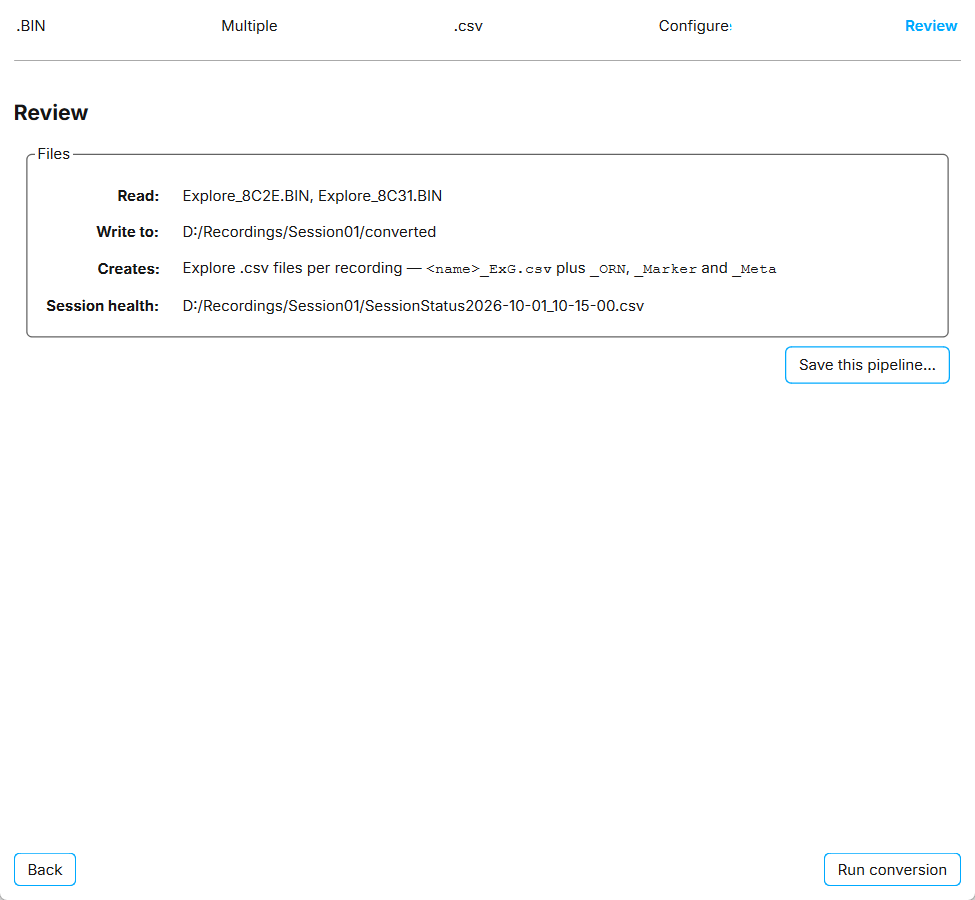Return to the Configure step
Screen dimensions: 975x900
point(695,26)
